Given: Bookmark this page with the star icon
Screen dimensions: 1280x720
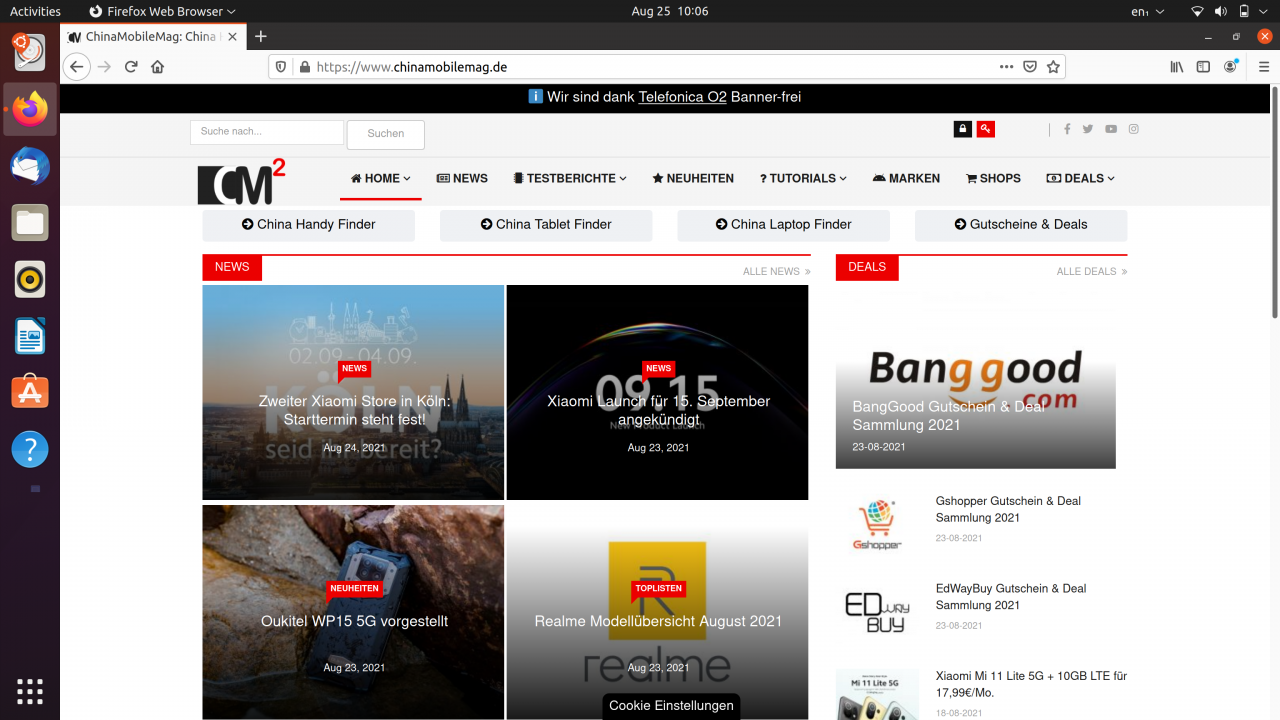Looking at the screenshot, I should coord(1053,67).
